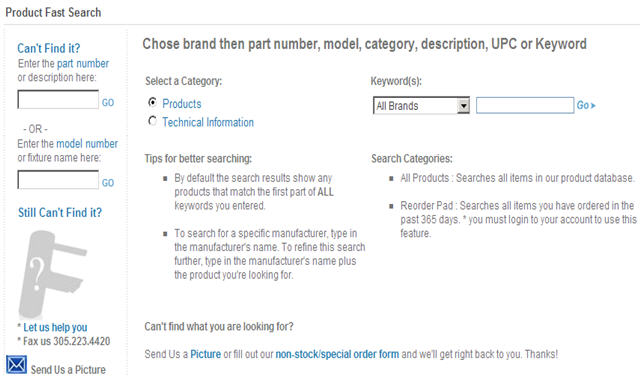The image size is (640, 389).
Task: Open the Let us help you link
Action: pyautogui.click(x=55, y=327)
